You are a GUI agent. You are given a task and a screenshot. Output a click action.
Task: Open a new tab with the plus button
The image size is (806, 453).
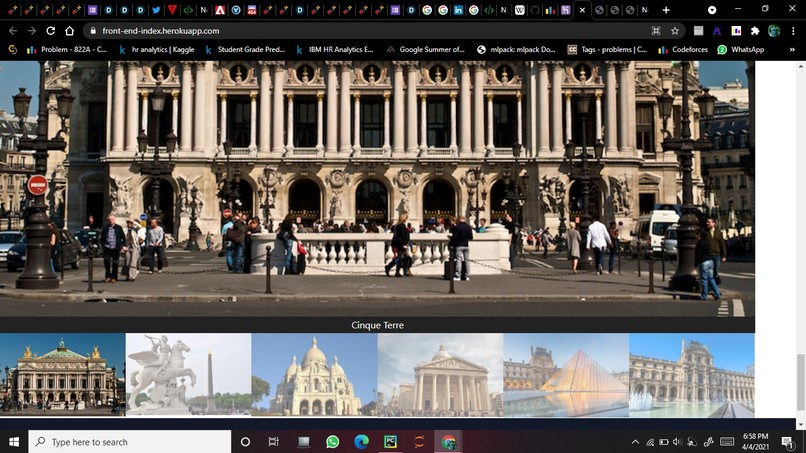[x=666, y=10]
